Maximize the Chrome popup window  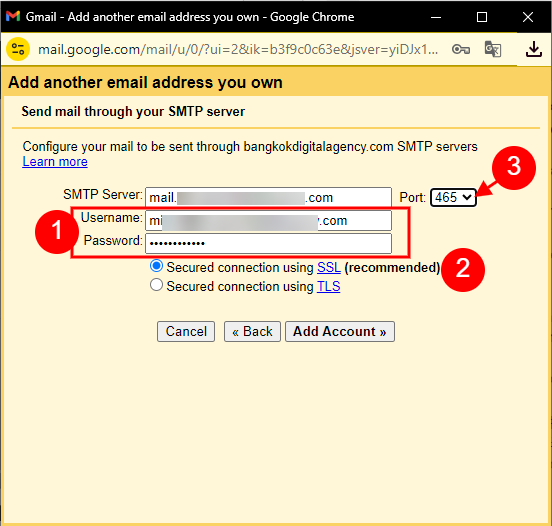(482, 17)
